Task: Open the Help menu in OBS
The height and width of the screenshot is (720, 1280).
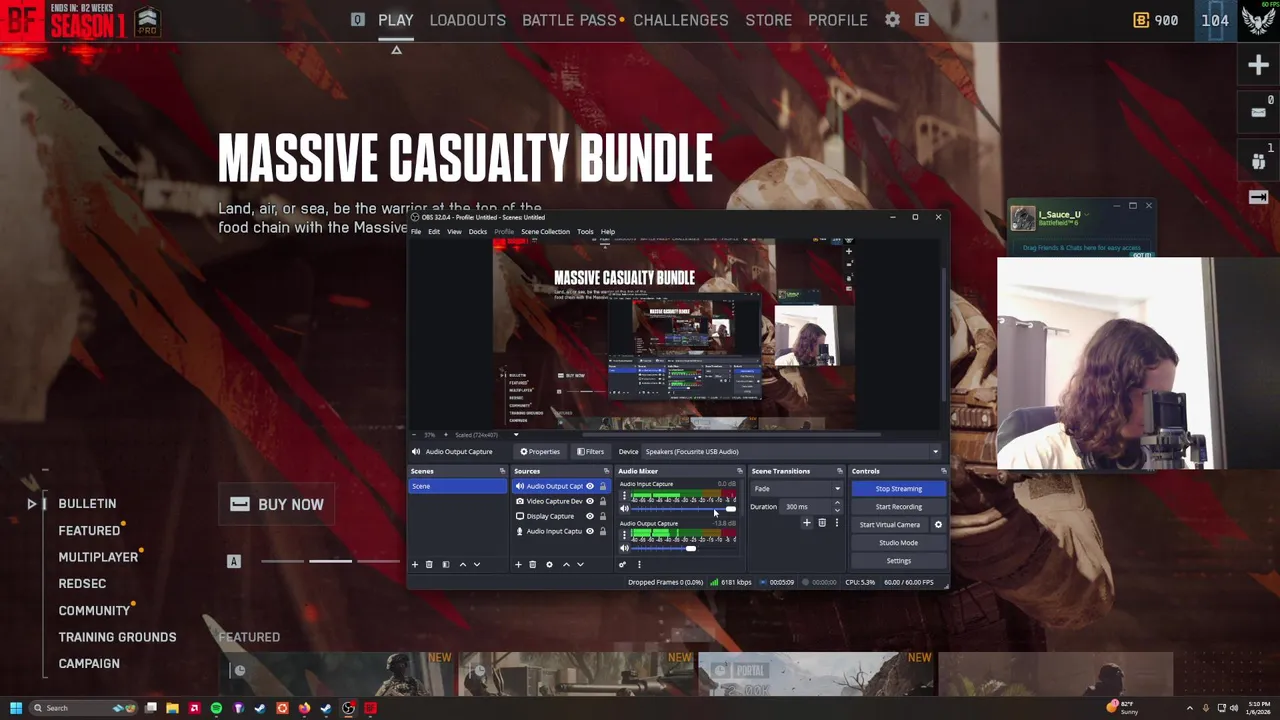Action: (608, 232)
